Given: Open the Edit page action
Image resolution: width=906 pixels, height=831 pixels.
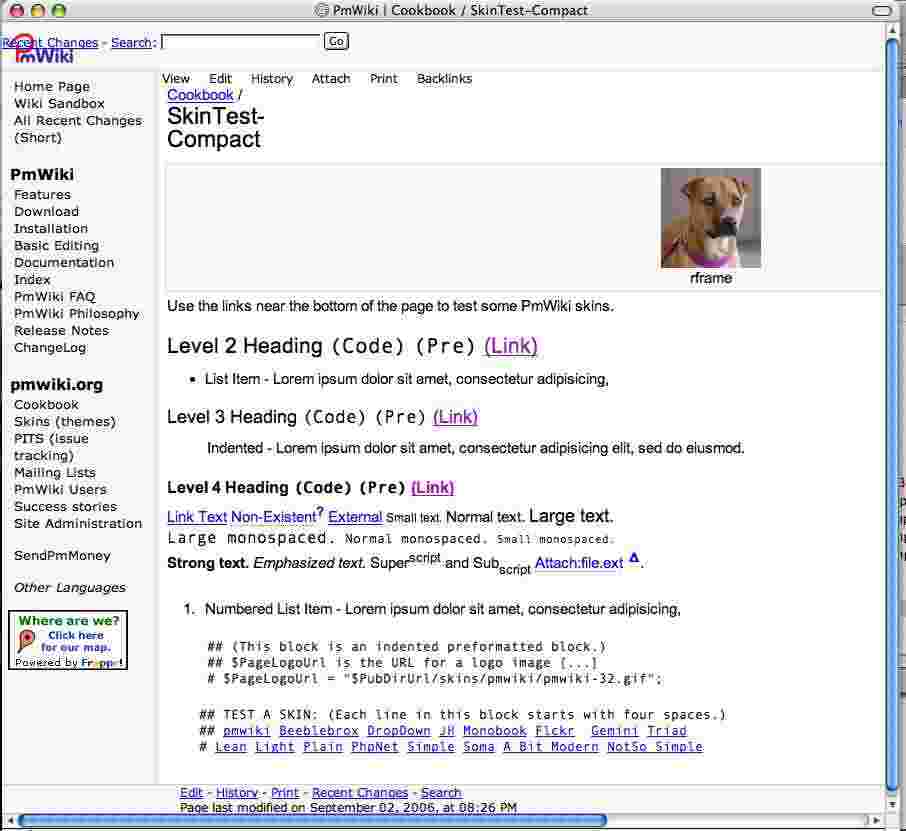Looking at the screenshot, I should (220, 79).
